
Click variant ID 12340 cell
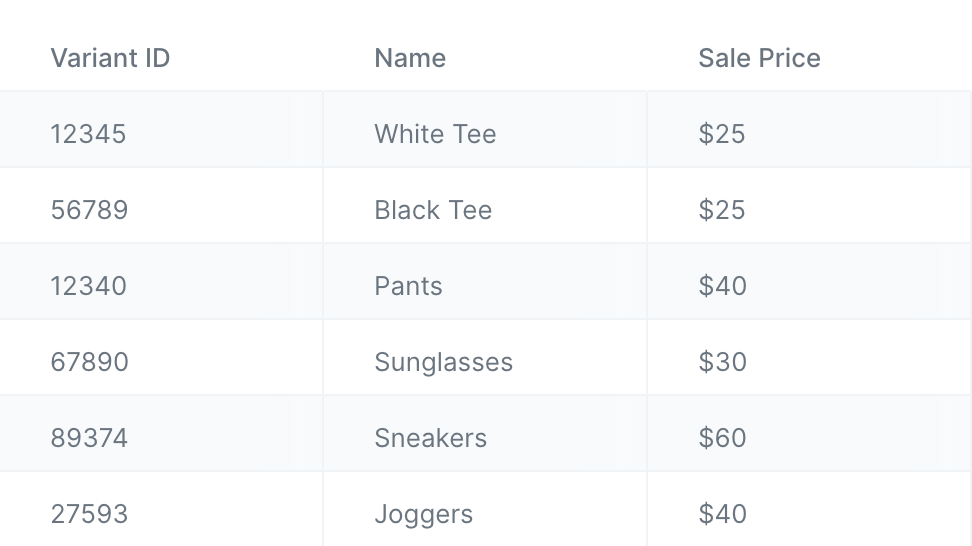(x=161, y=282)
